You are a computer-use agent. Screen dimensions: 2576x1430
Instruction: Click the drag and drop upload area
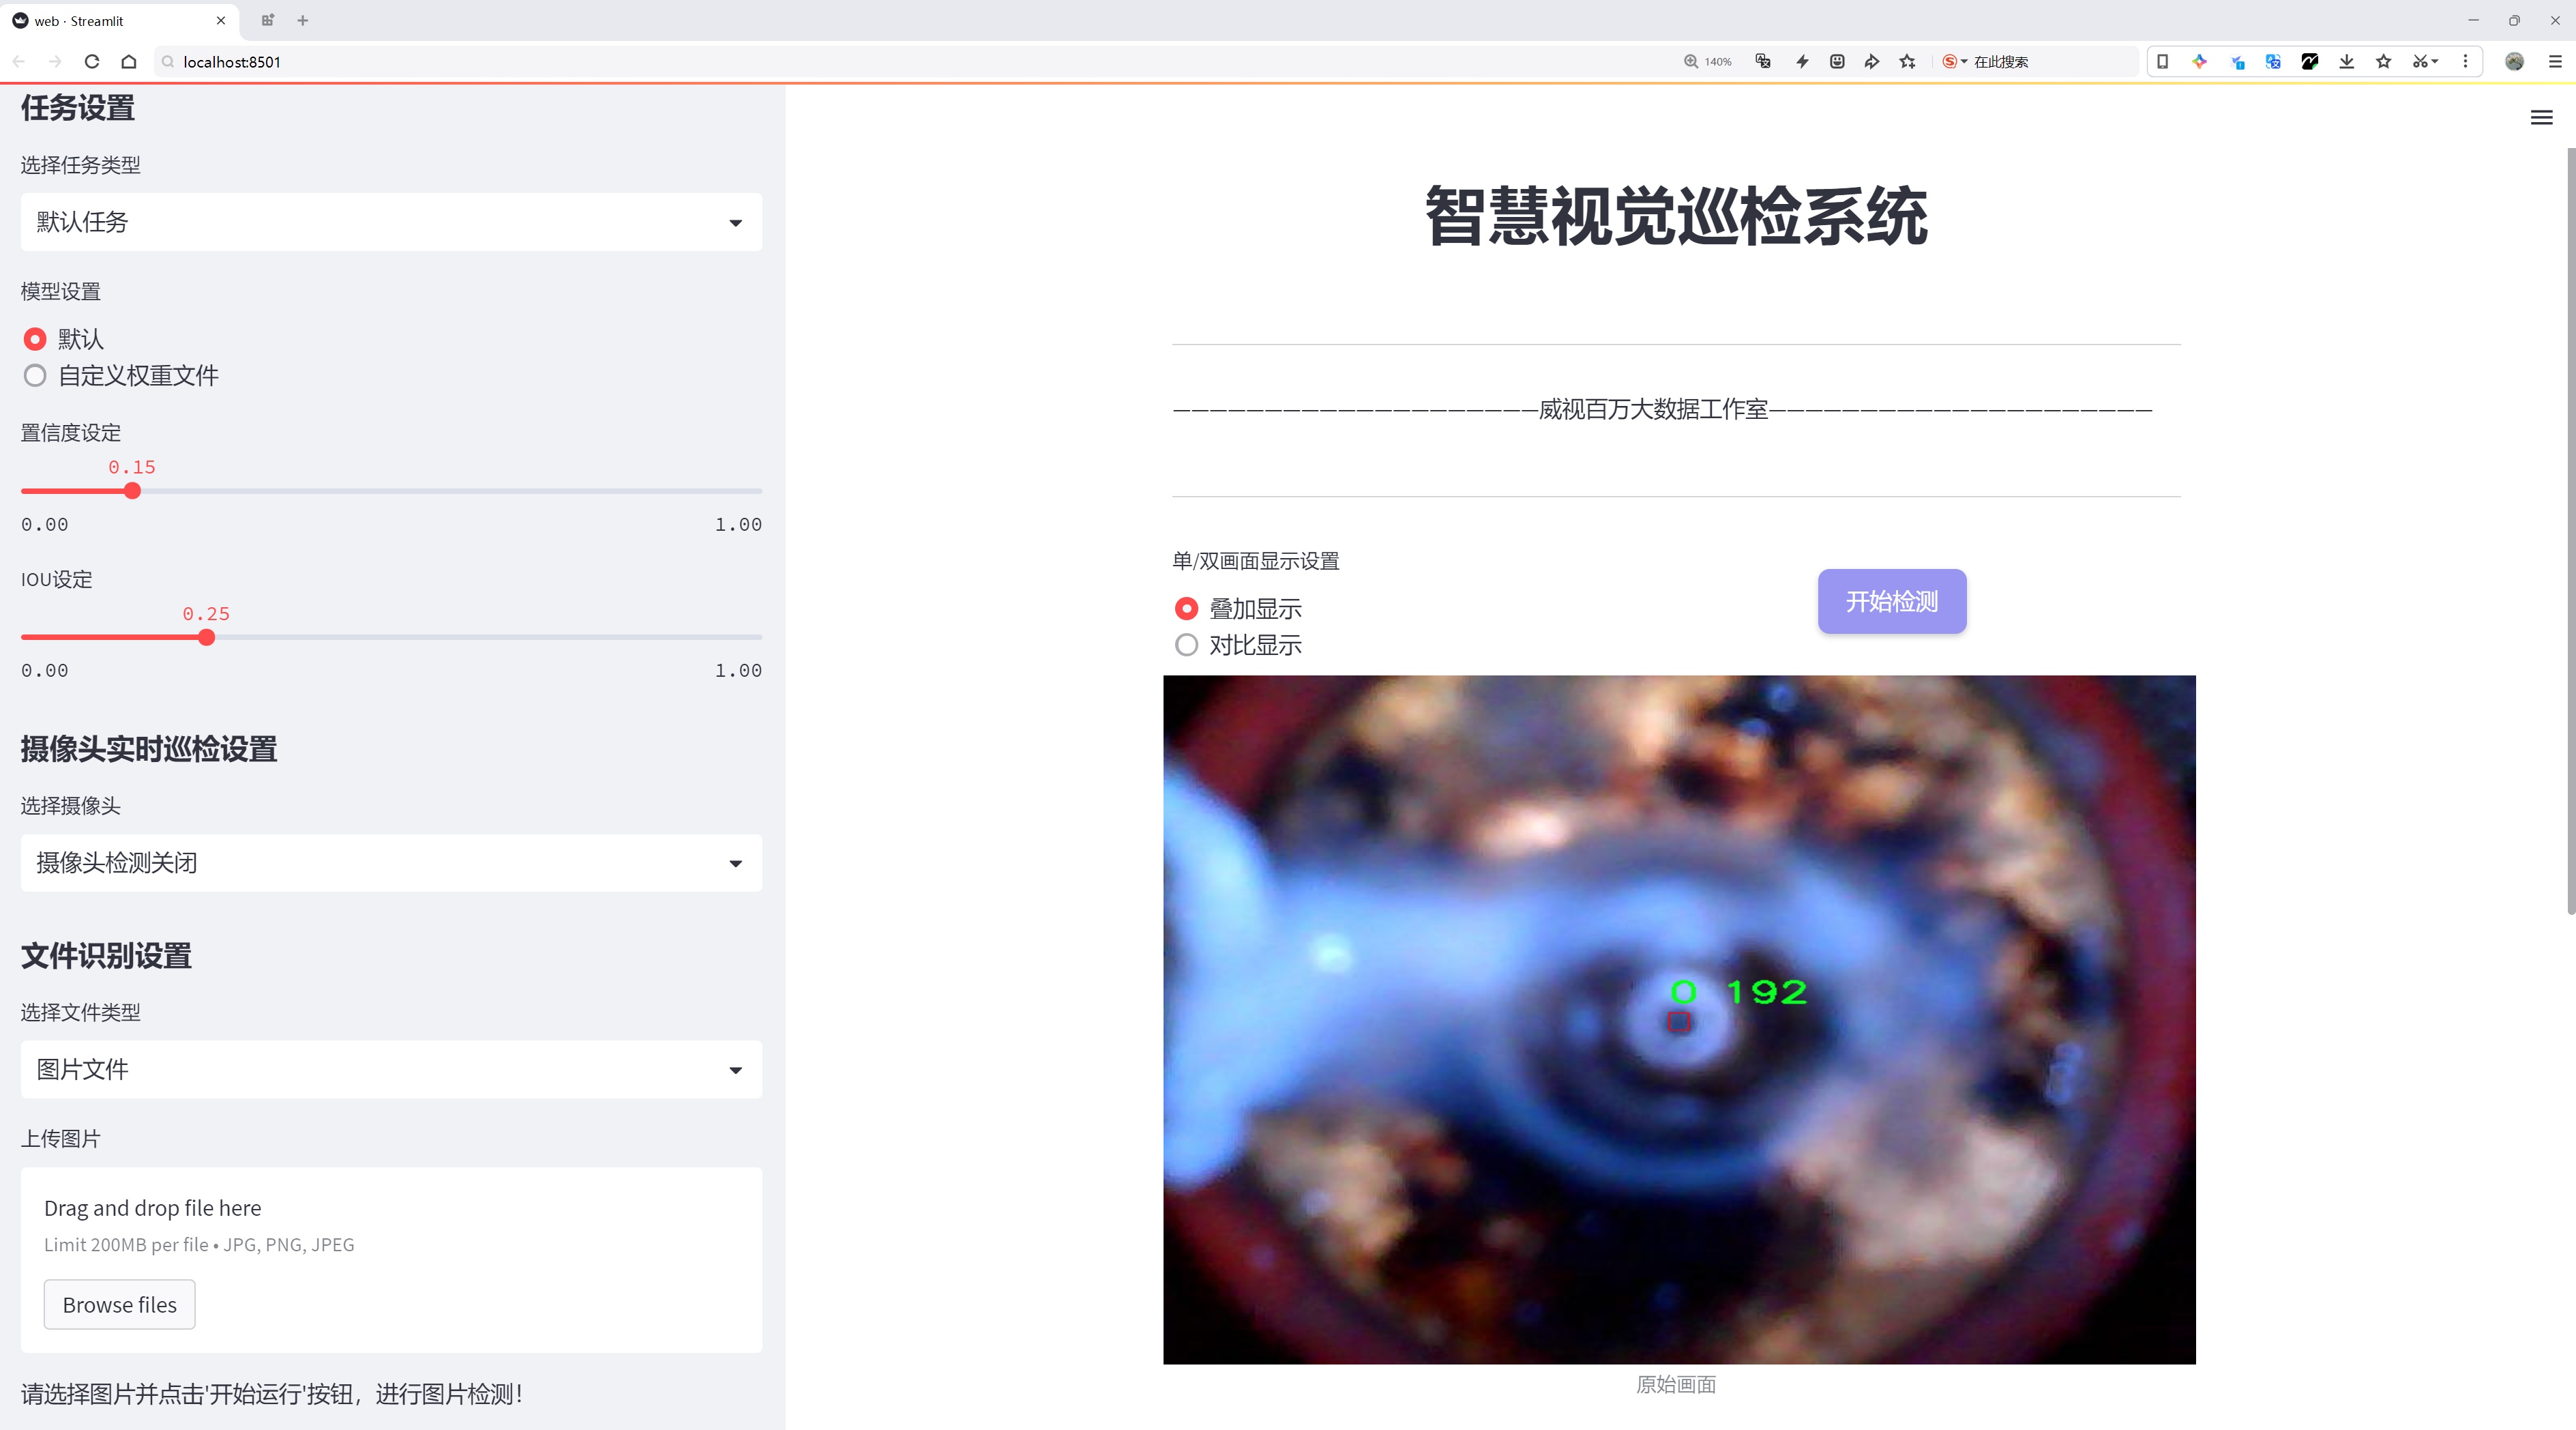coord(391,1260)
